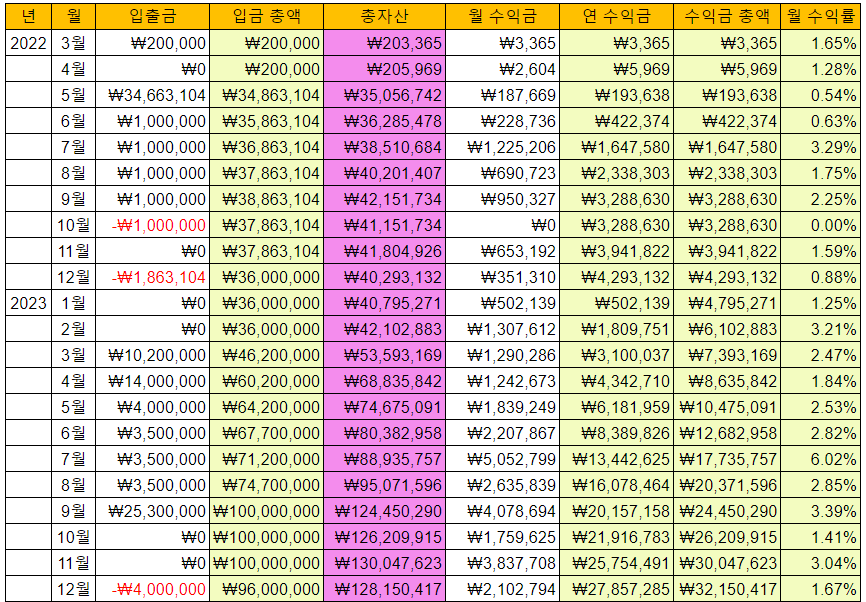Select cumulative profit ₩26,209,915

(x=727, y=537)
